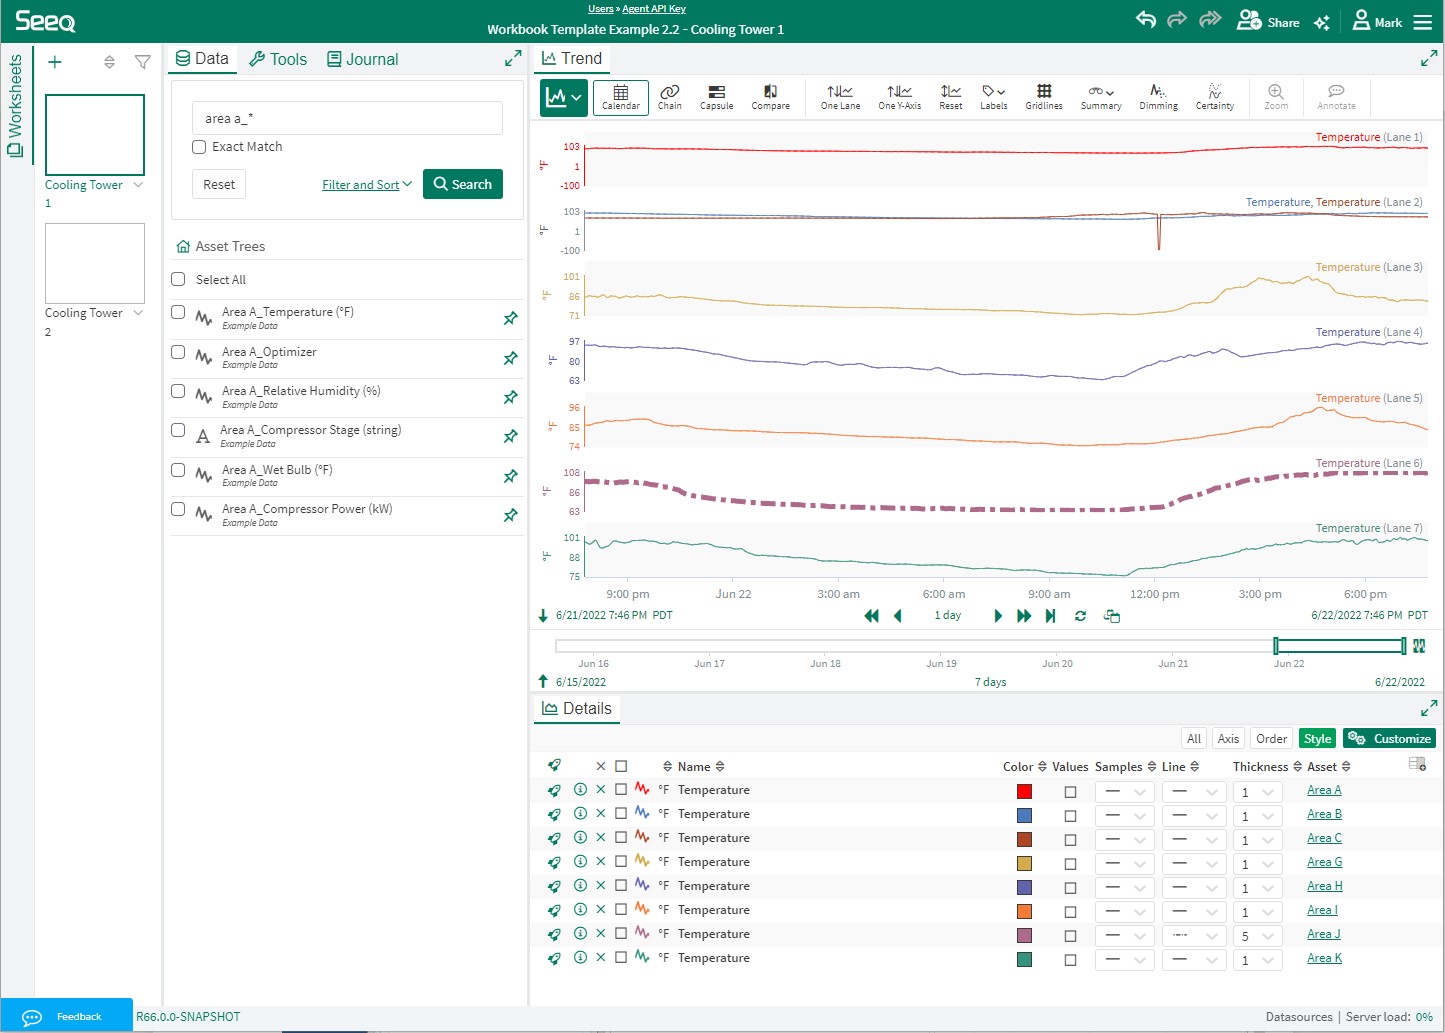Enable Values checkbox for Area A row

pos(1070,792)
